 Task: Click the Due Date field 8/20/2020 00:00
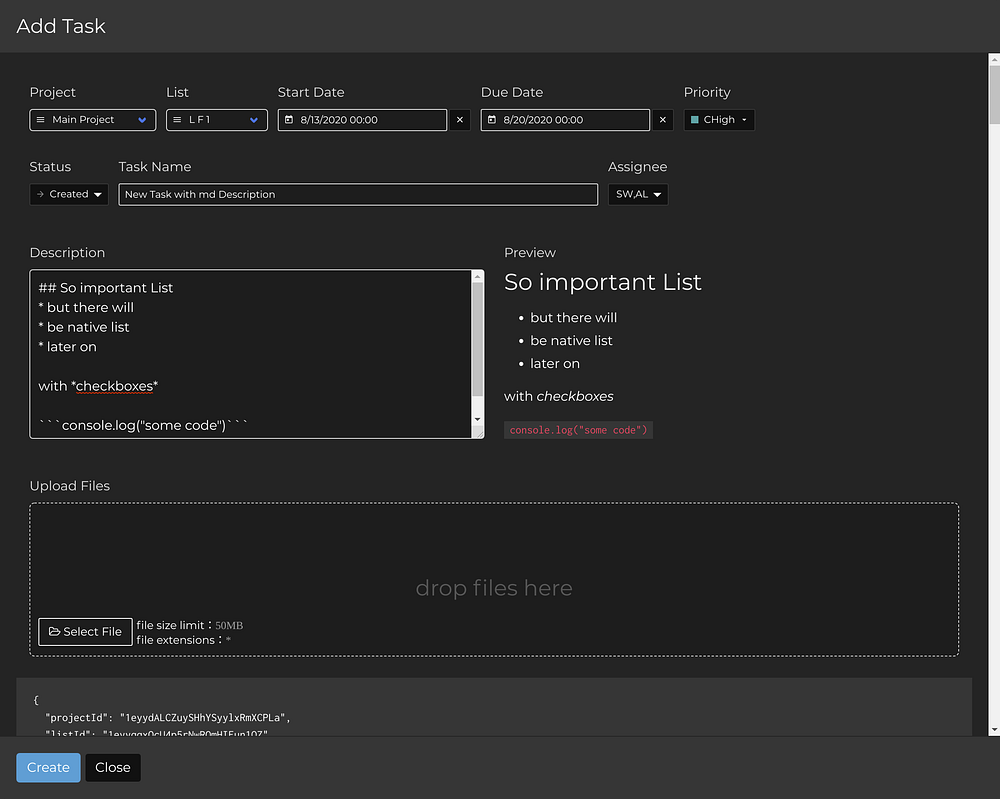[x=565, y=120]
